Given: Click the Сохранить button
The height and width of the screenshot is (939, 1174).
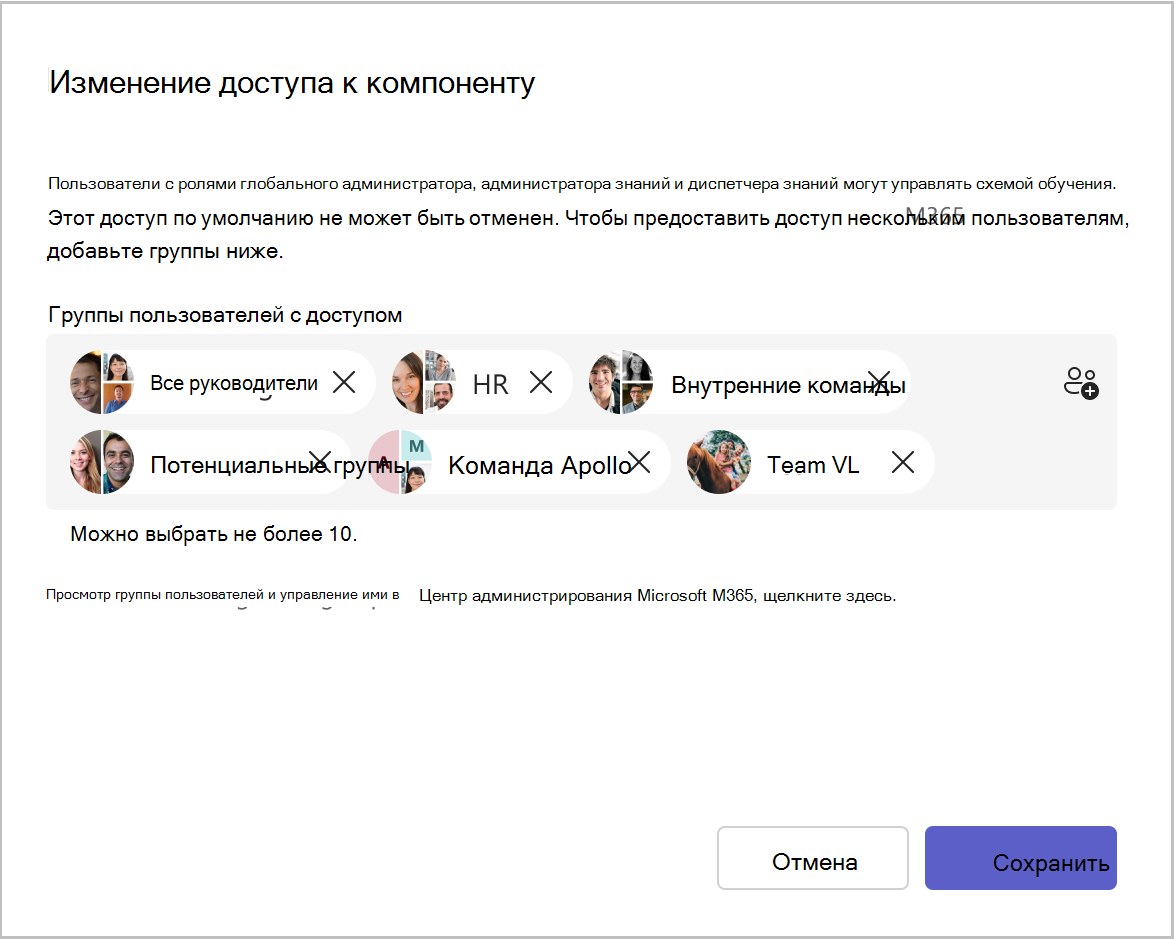Looking at the screenshot, I should (x=1021, y=858).
